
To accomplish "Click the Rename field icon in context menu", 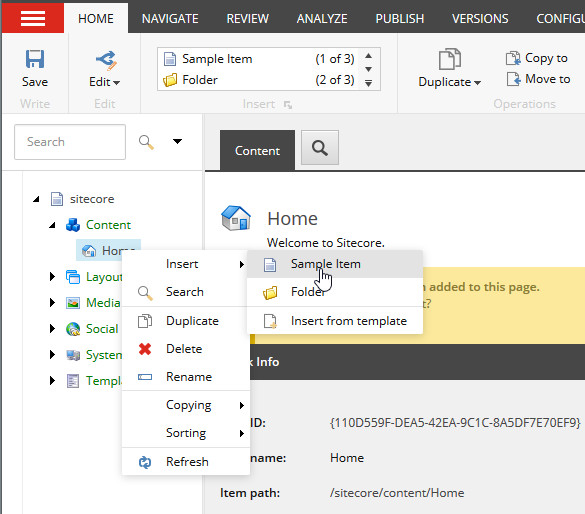I will 145,377.
